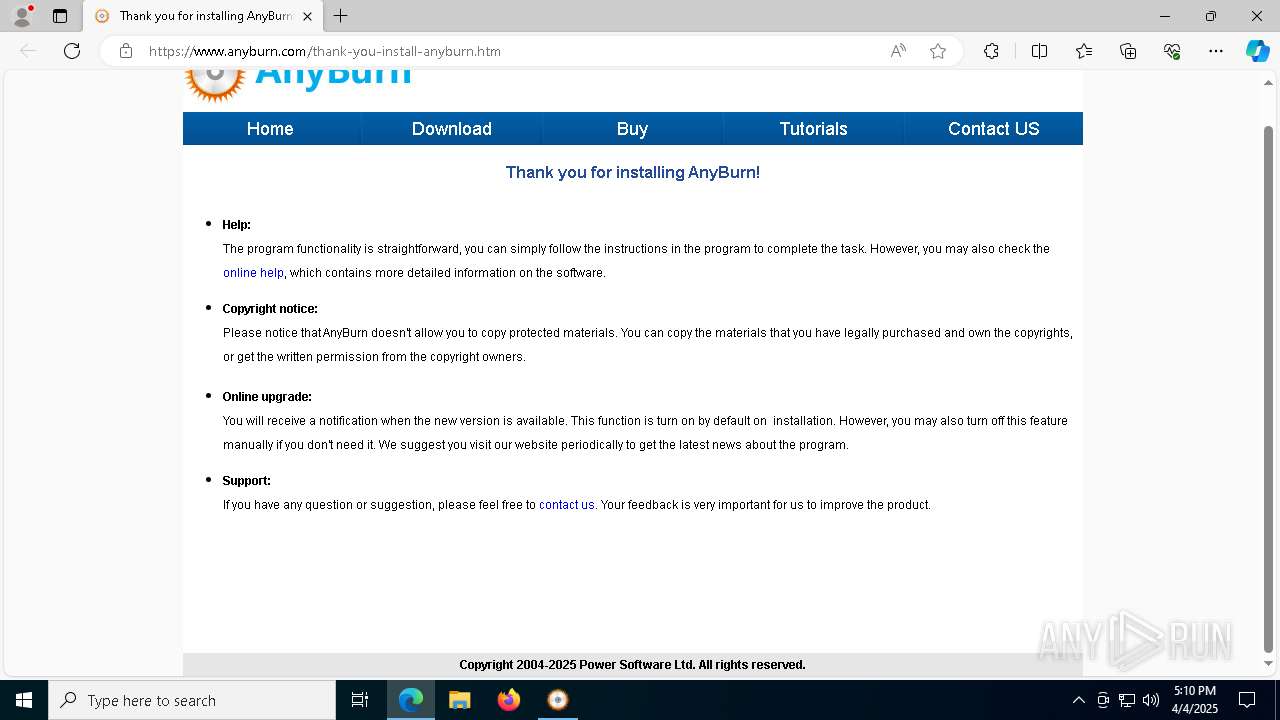The width and height of the screenshot is (1280, 720).
Task: Switch to Microsoft Edge on taskbar
Action: click(x=411, y=700)
